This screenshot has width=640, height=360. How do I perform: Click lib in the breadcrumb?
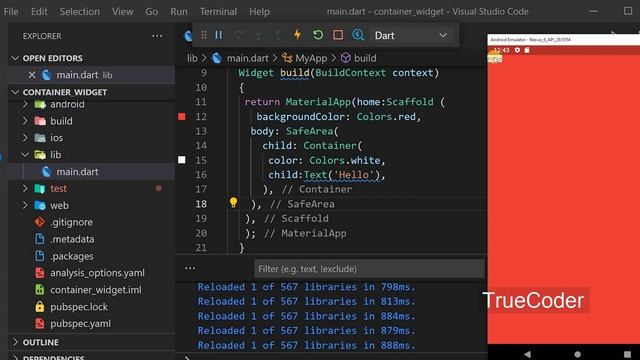192,58
